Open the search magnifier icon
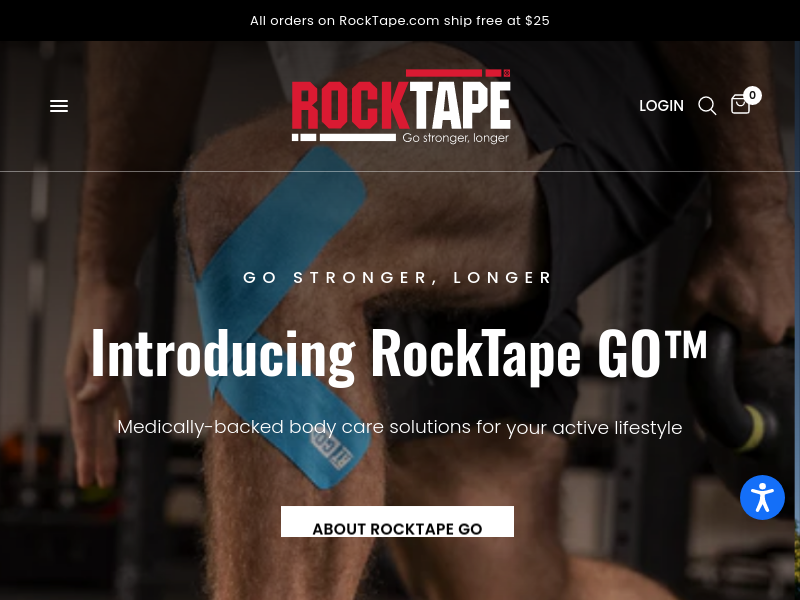The image size is (800, 600). (707, 106)
